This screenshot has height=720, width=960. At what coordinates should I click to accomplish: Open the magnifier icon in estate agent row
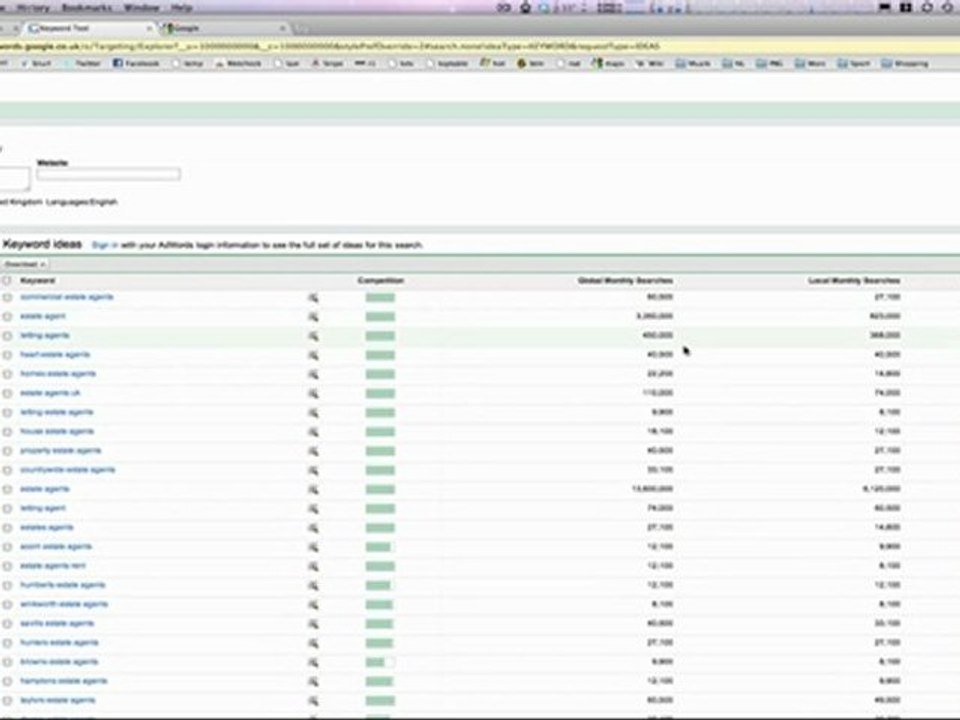313,317
